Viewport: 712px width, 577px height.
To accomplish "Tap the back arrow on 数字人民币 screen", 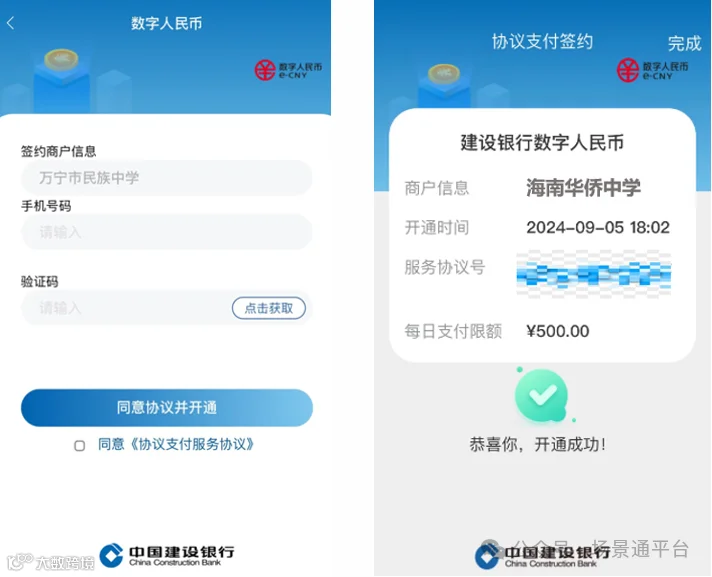I will (x=11, y=23).
